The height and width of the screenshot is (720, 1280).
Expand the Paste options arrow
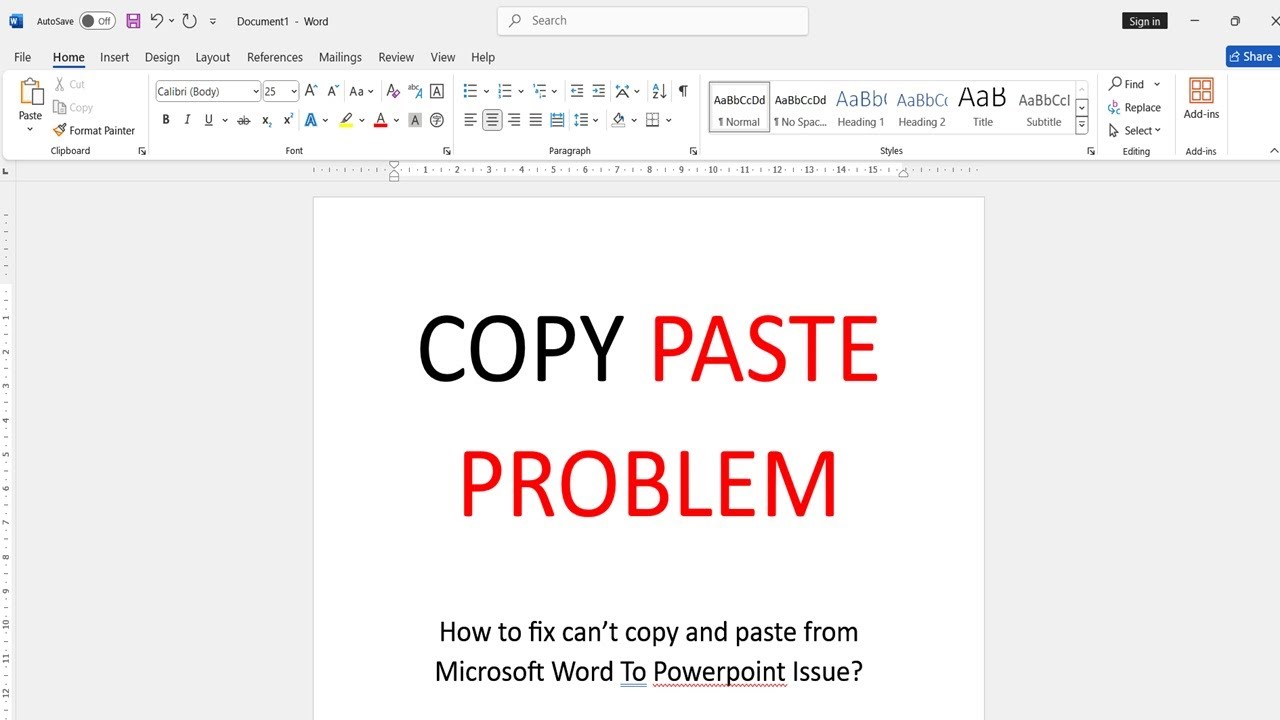click(x=30, y=129)
